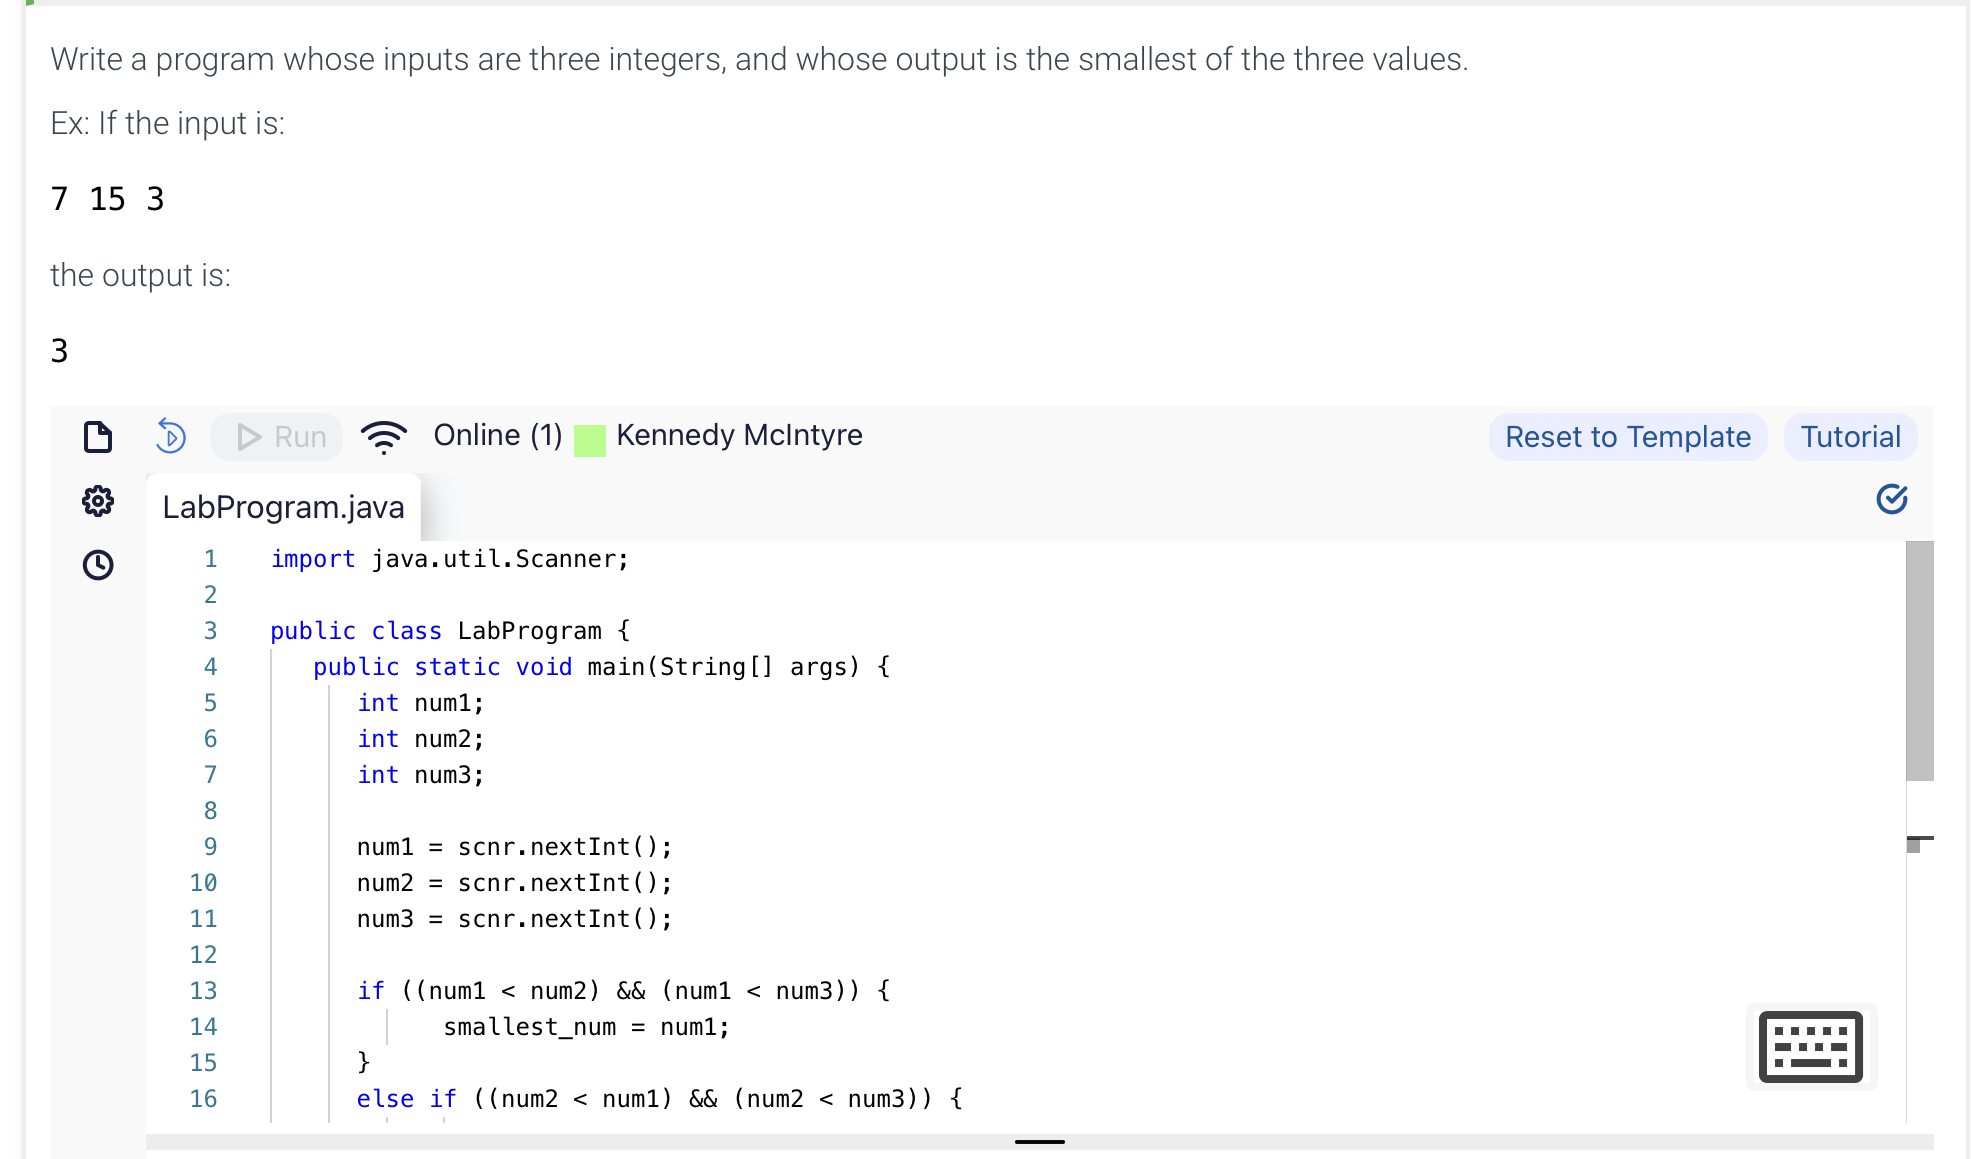This screenshot has width=1971, height=1159.
Task: Click the Kennedy McIntyre user name
Action: click(x=739, y=435)
